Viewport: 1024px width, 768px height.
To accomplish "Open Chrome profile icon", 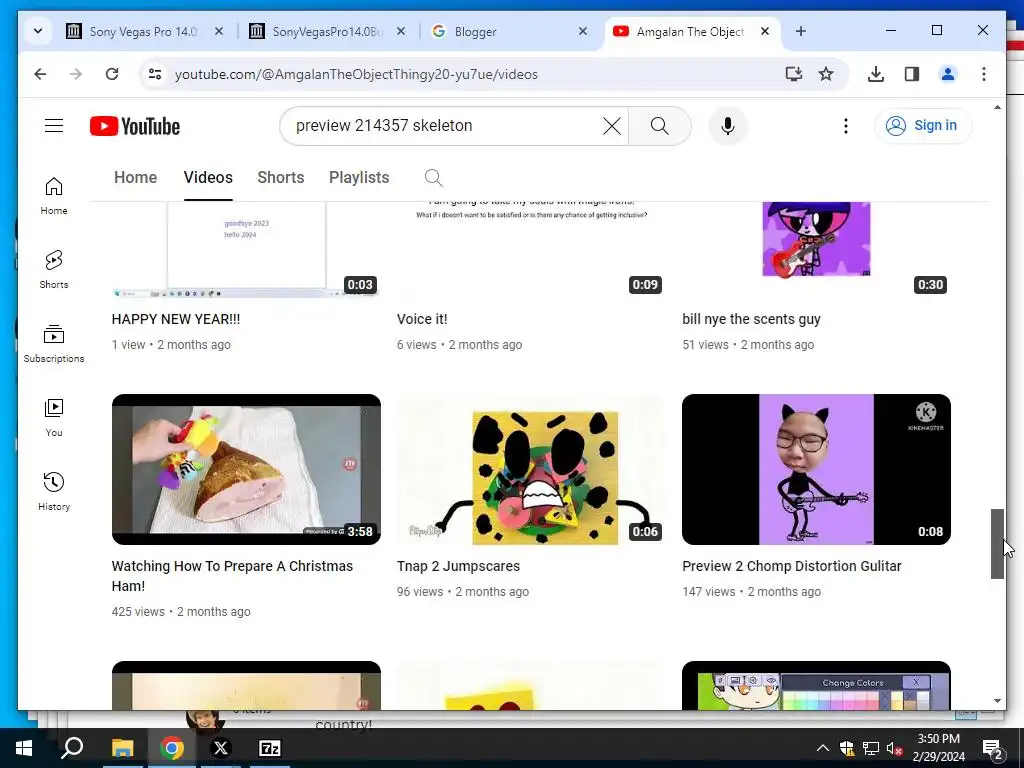I will pyautogui.click(x=948, y=74).
